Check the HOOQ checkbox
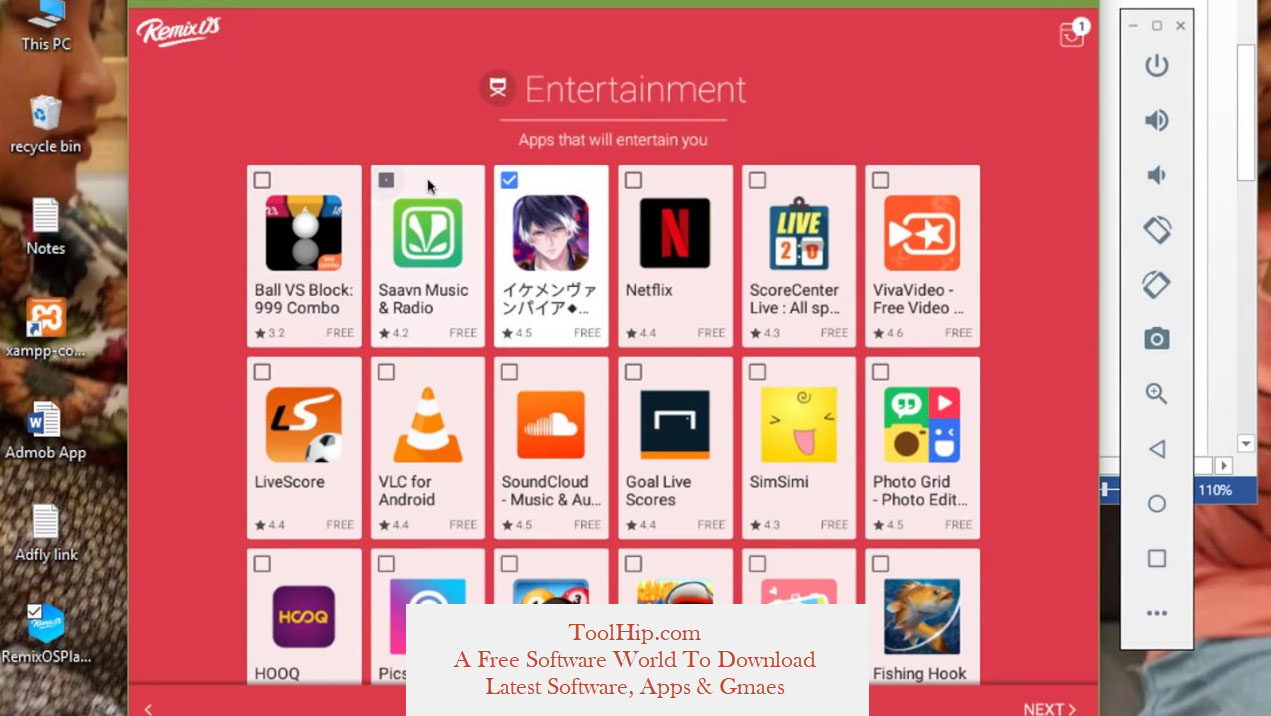Image resolution: width=1271 pixels, height=716 pixels. (x=262, y=564)
